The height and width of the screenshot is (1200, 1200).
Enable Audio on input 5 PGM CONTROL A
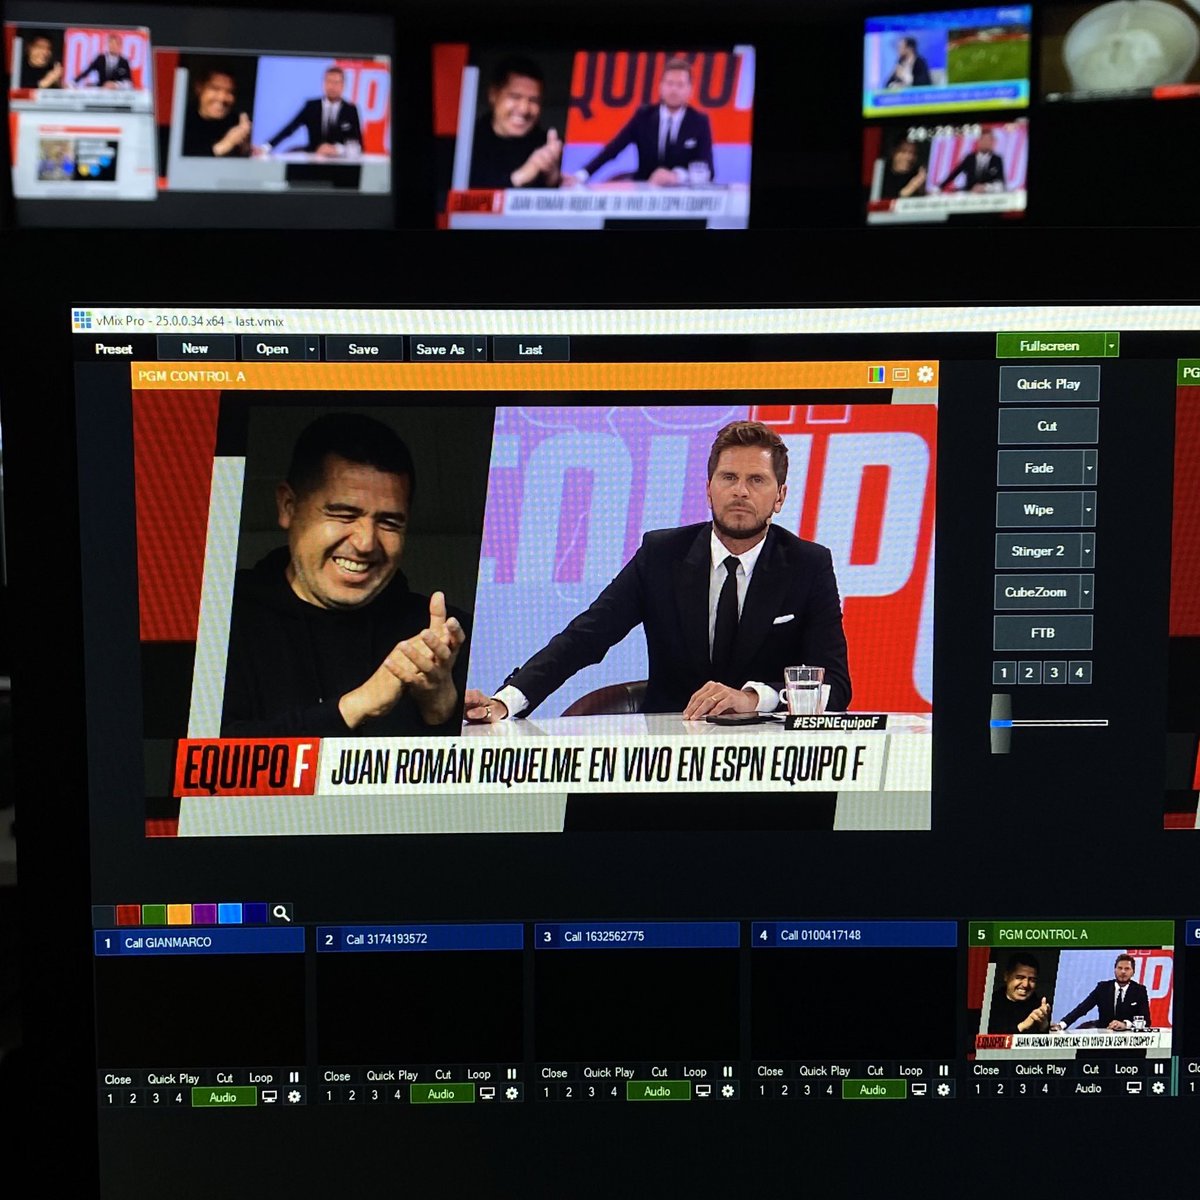click(x=1088, y=1088)
